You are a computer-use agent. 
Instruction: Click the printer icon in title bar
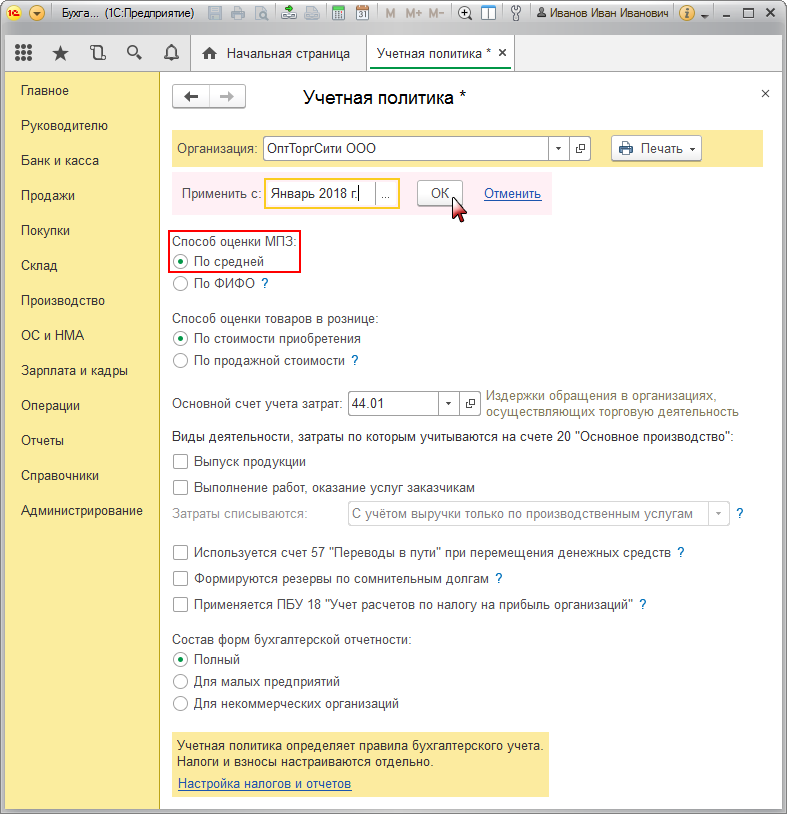(238, 13)
